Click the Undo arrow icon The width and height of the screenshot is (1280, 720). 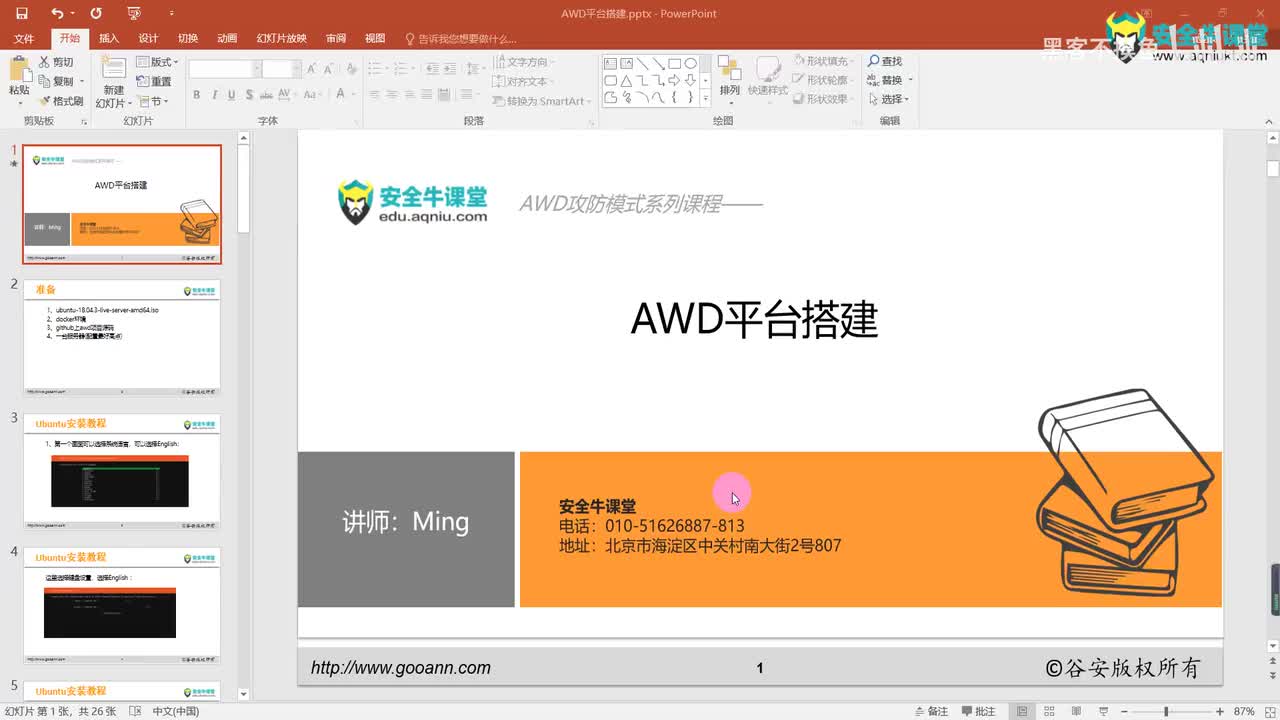(x=57, y=14)
